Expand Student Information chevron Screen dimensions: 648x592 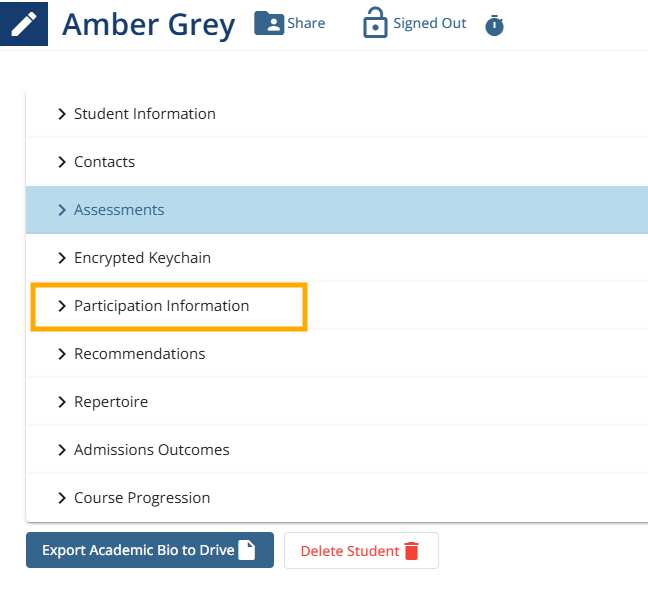pos(62,114)
